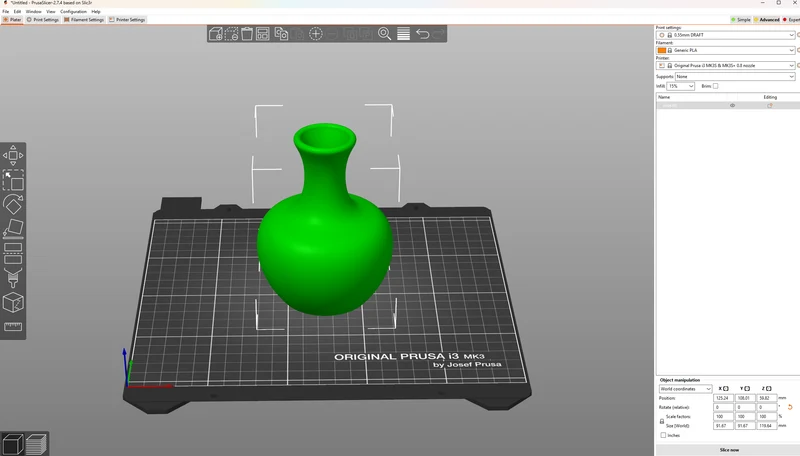Switch to Expert mode
Image resolution: width=800 pixels, height=456 pixels.
point(791,20)
